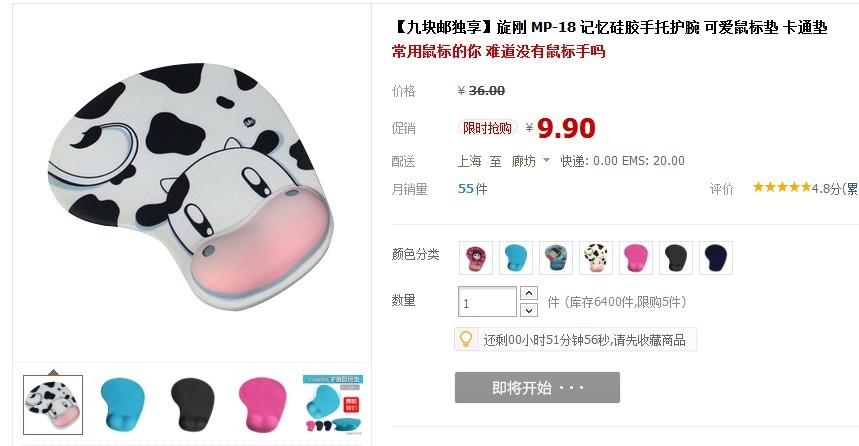
Task: View the black mouse pad thumbnail
Action: point(192,405)
